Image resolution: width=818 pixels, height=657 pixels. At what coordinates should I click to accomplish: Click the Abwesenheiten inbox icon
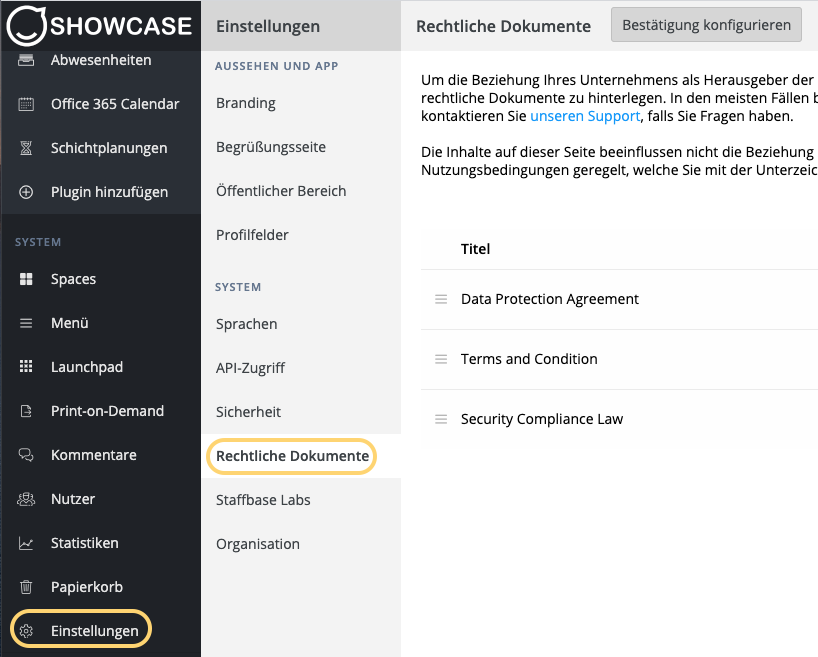tap(26, 60)
